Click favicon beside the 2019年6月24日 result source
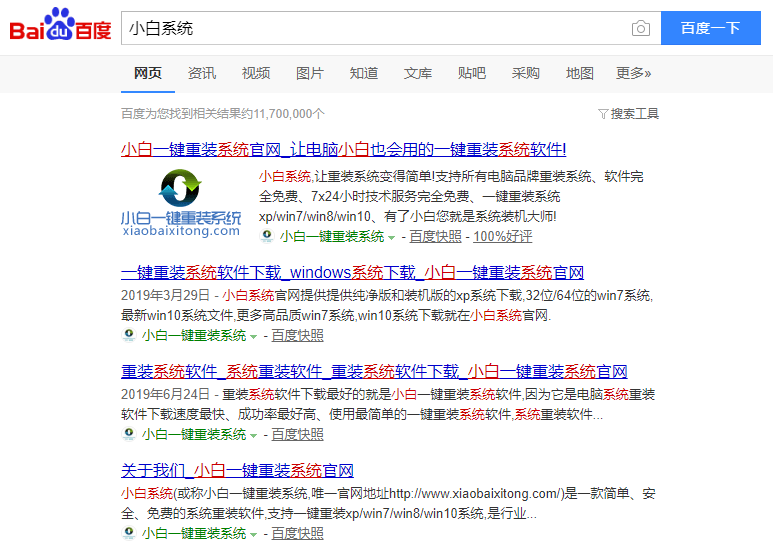 129,434
